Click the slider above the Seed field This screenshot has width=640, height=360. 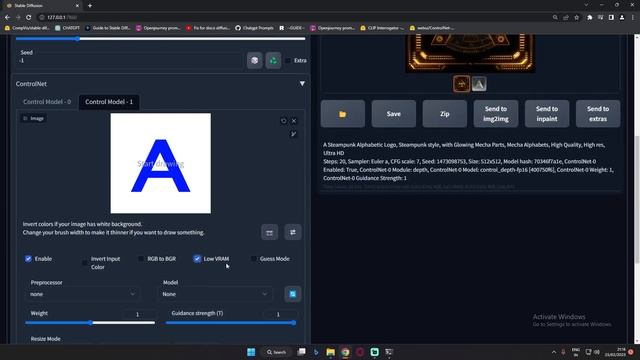[x=160, y=39]
